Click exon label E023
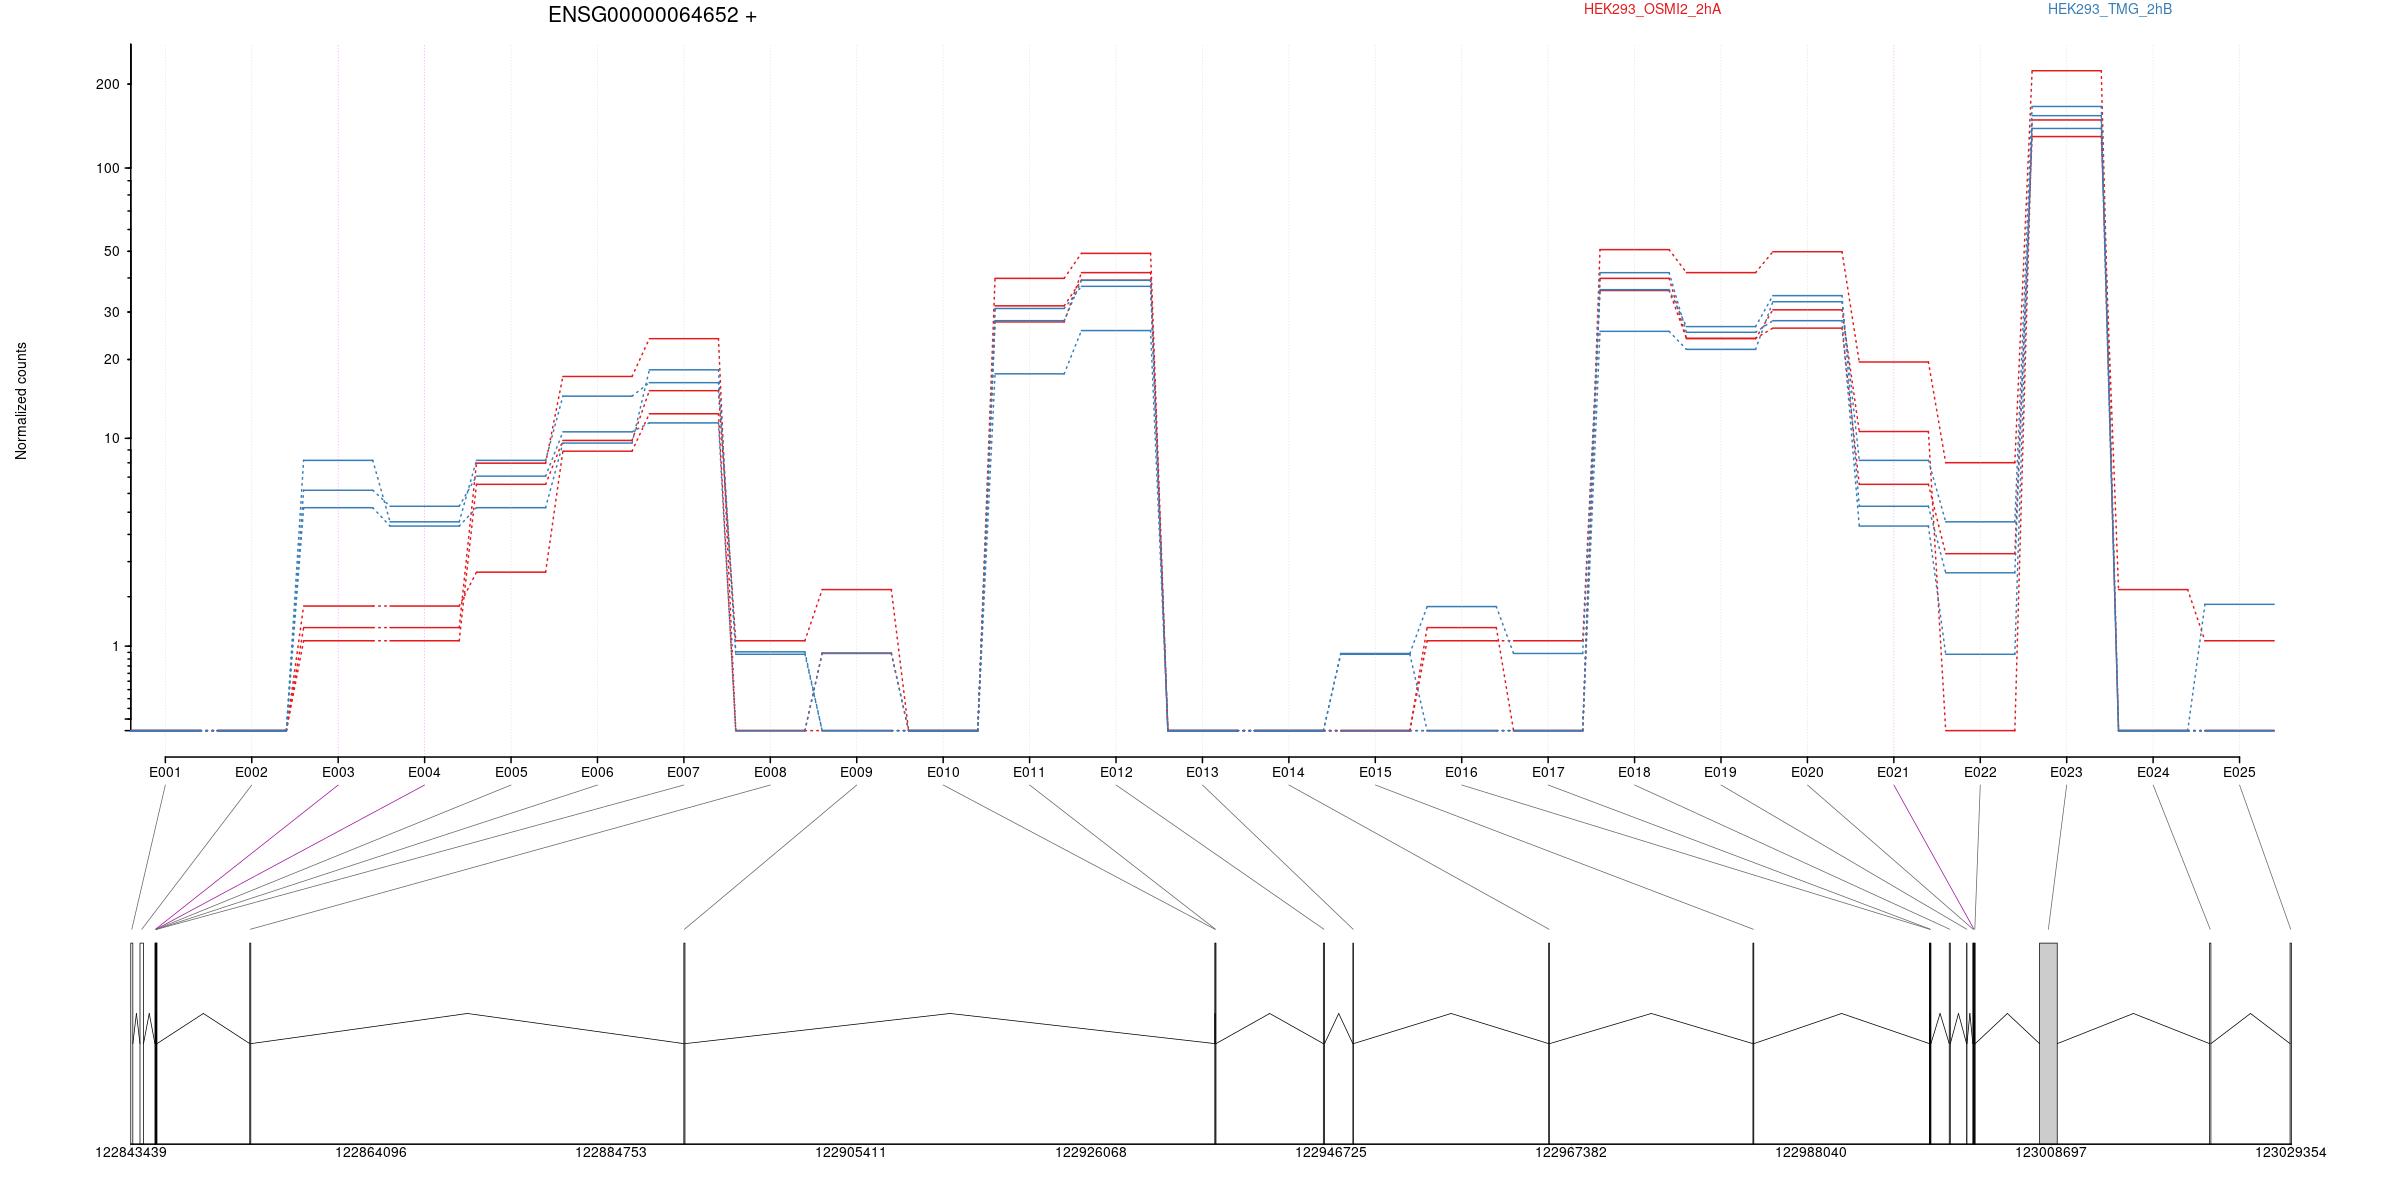2400x1200 pixels. click(2066, 772)
